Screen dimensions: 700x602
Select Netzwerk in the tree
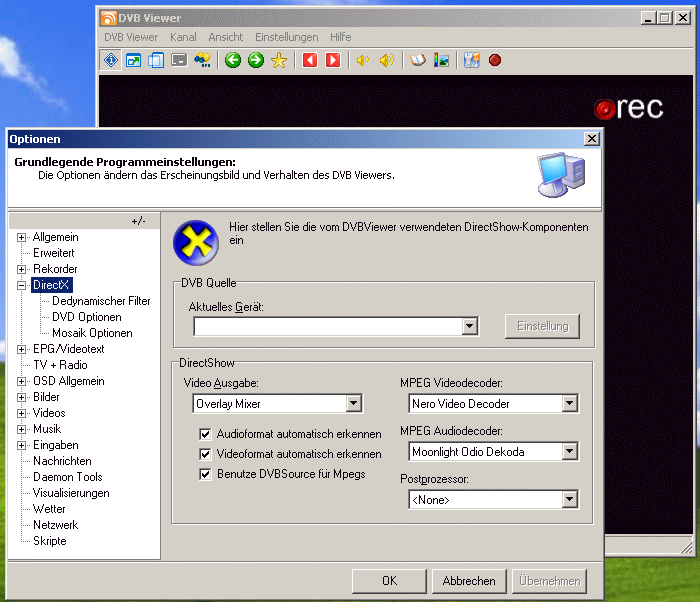[x=55, y=525]
